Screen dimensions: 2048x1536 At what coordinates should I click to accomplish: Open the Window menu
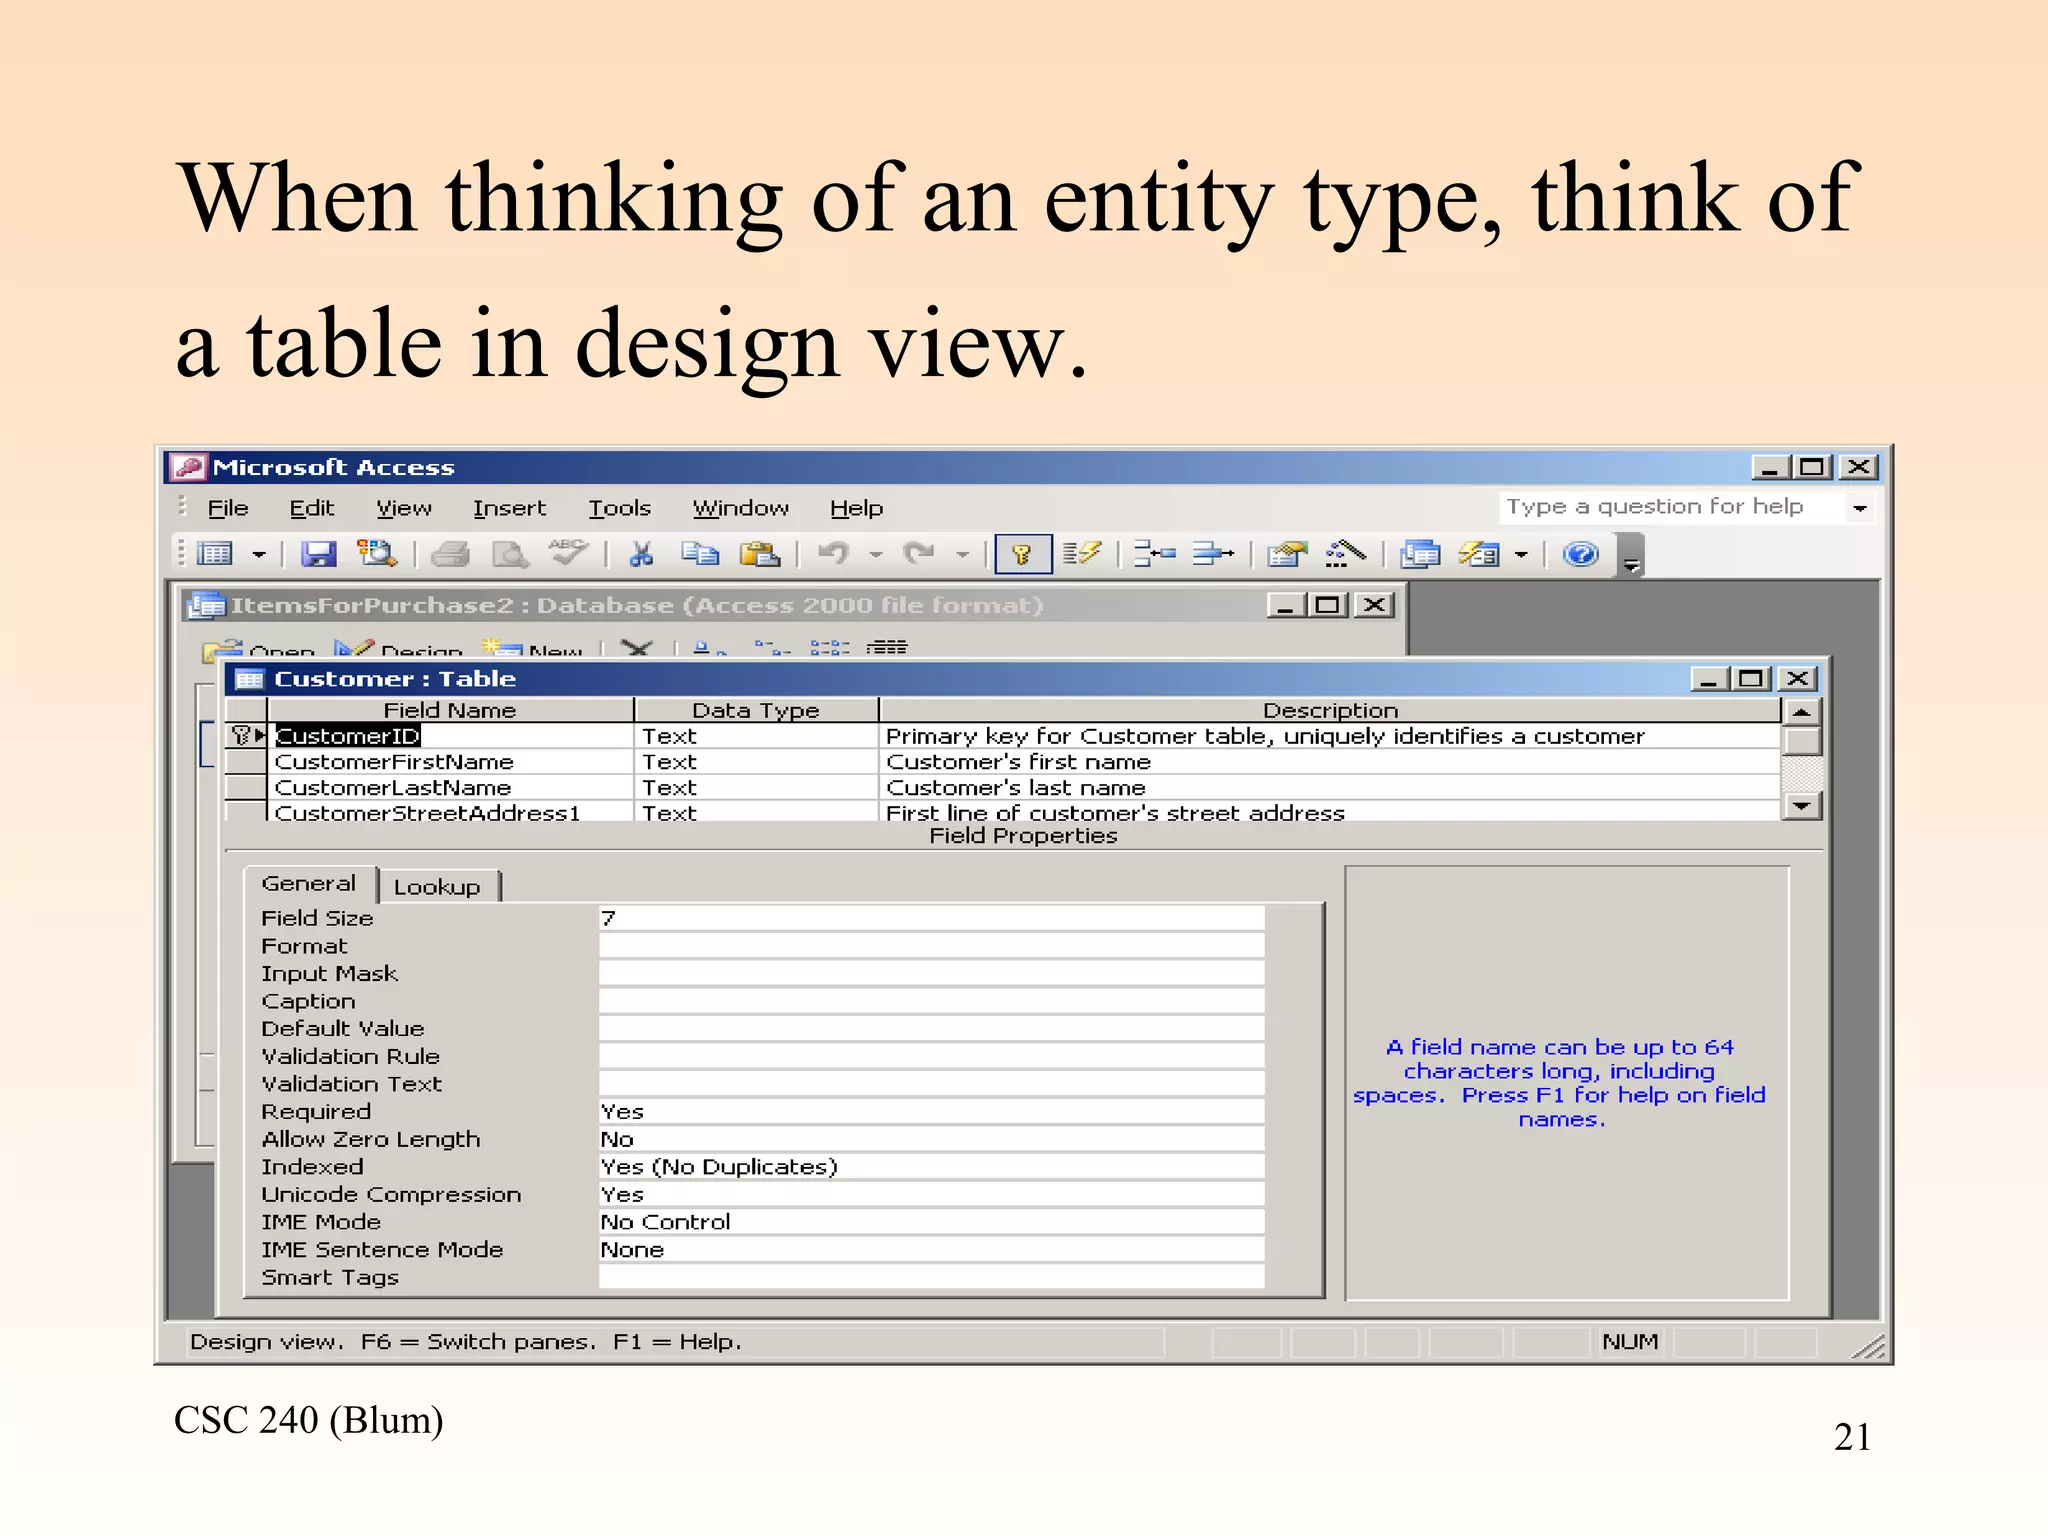tap(740, 508)
